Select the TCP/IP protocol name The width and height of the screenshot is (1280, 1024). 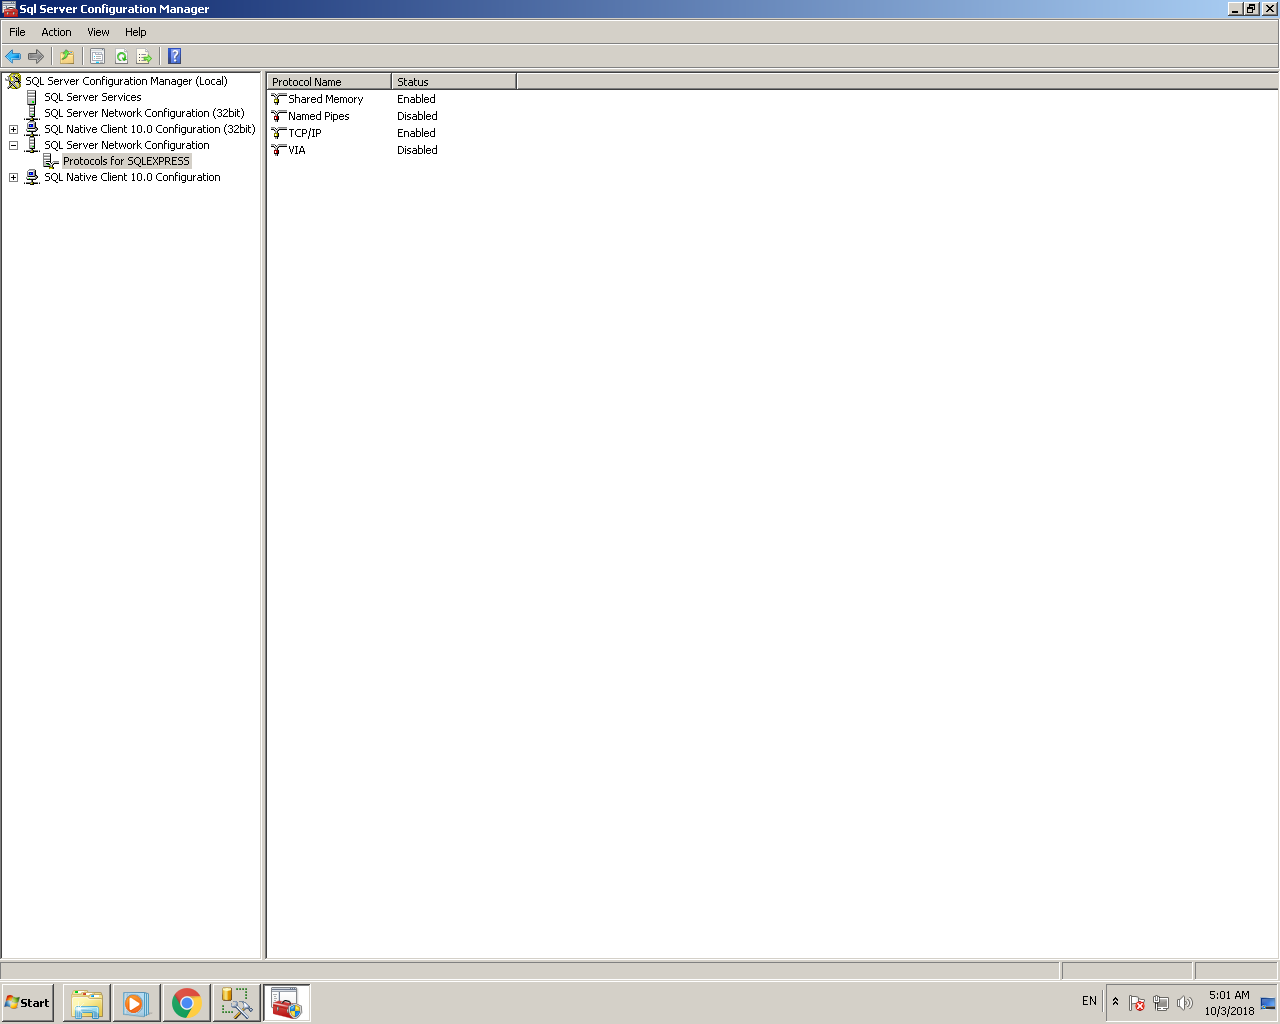305,133
